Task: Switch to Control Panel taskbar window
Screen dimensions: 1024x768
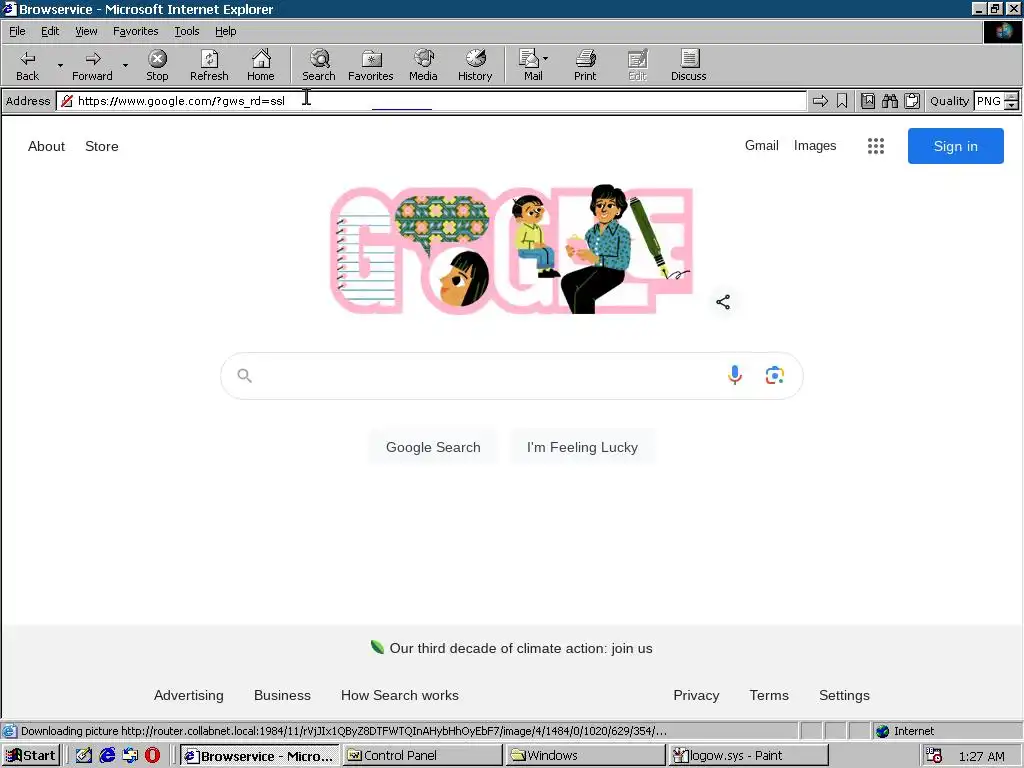Action: (422, 755)
